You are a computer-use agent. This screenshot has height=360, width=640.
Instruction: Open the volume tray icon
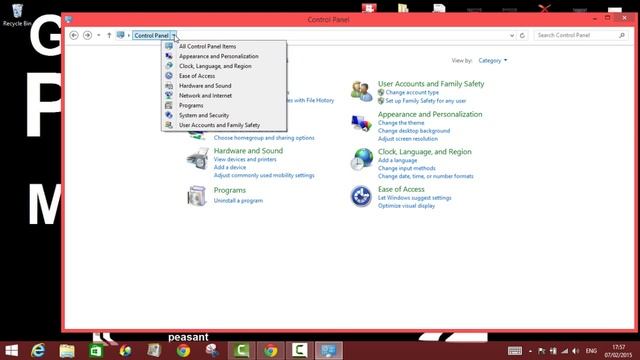point(576,351)
